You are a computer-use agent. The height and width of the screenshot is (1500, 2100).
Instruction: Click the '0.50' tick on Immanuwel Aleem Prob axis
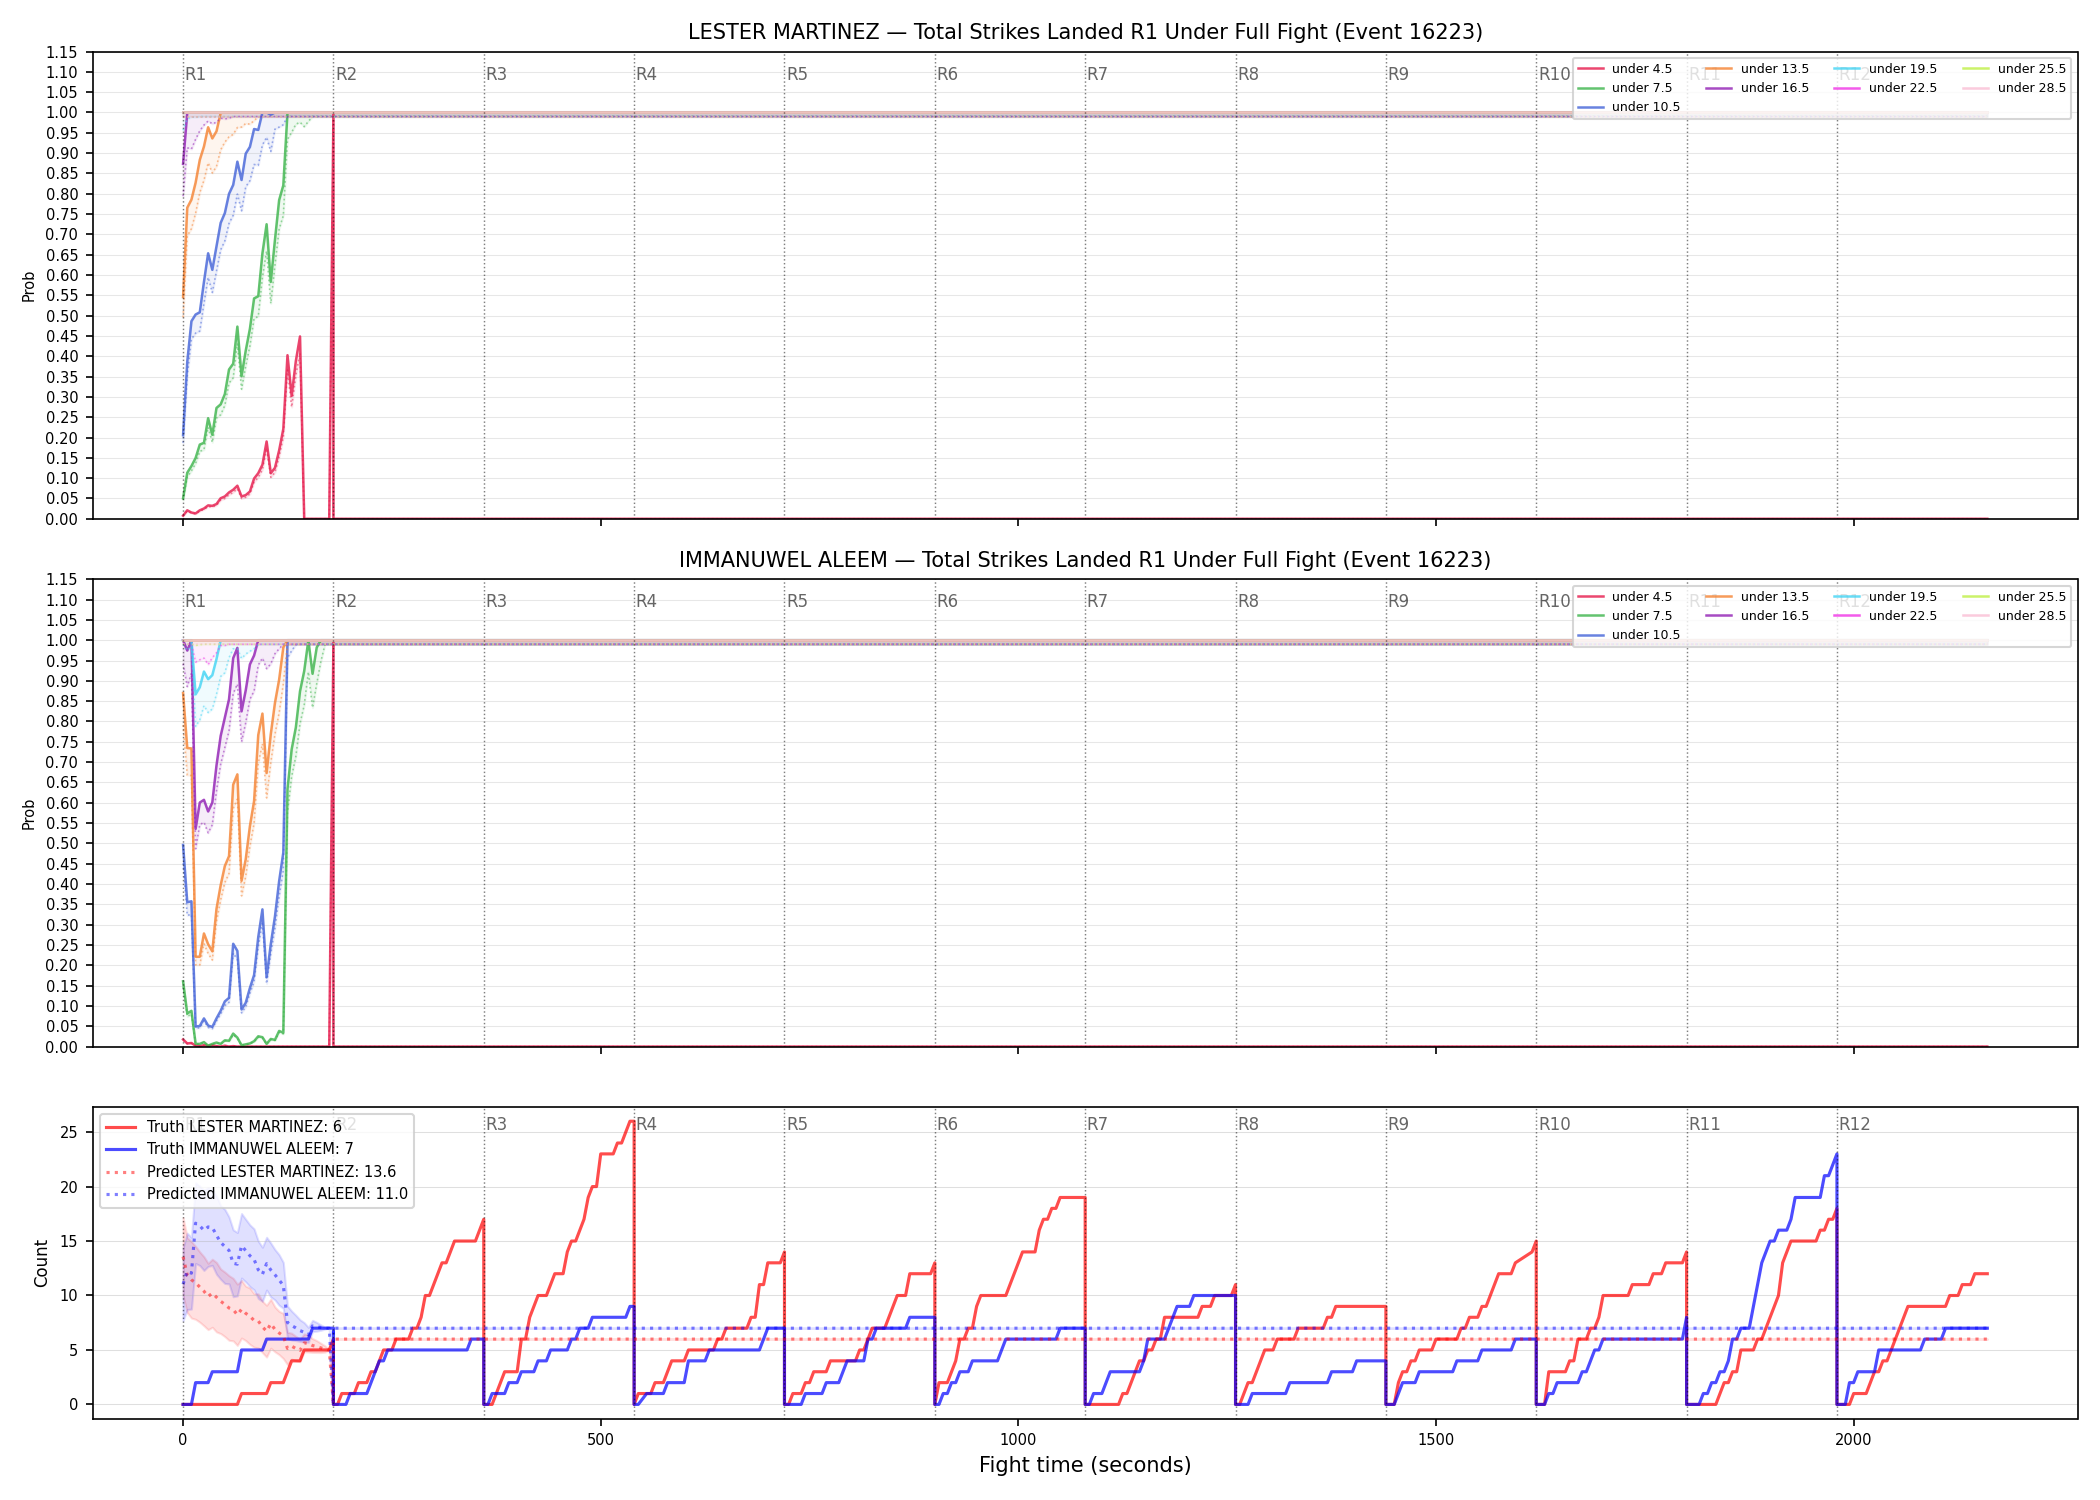tap(62, 843)
